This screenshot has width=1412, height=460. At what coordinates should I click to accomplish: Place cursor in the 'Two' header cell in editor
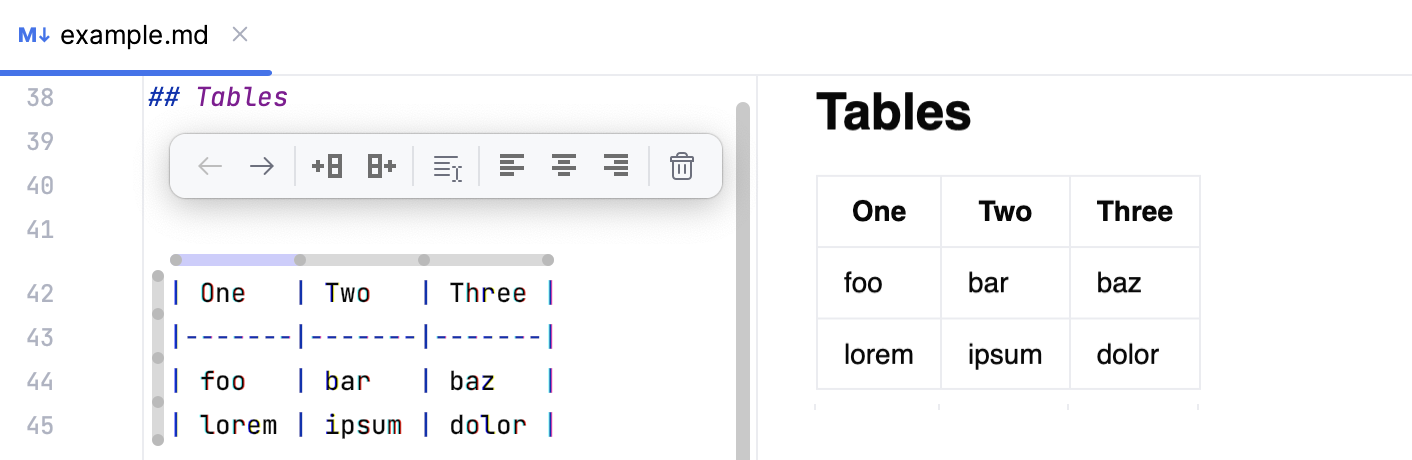point(348,293)
